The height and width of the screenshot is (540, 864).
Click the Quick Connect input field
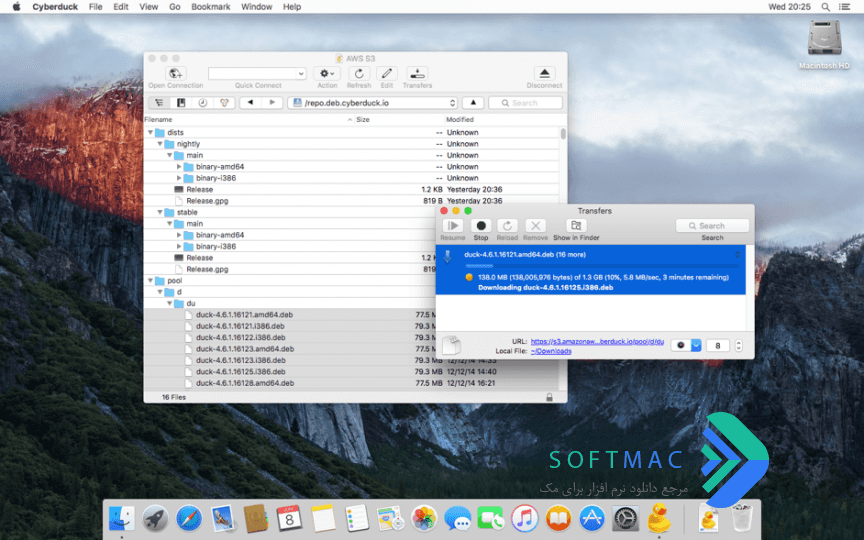[252, 73]
